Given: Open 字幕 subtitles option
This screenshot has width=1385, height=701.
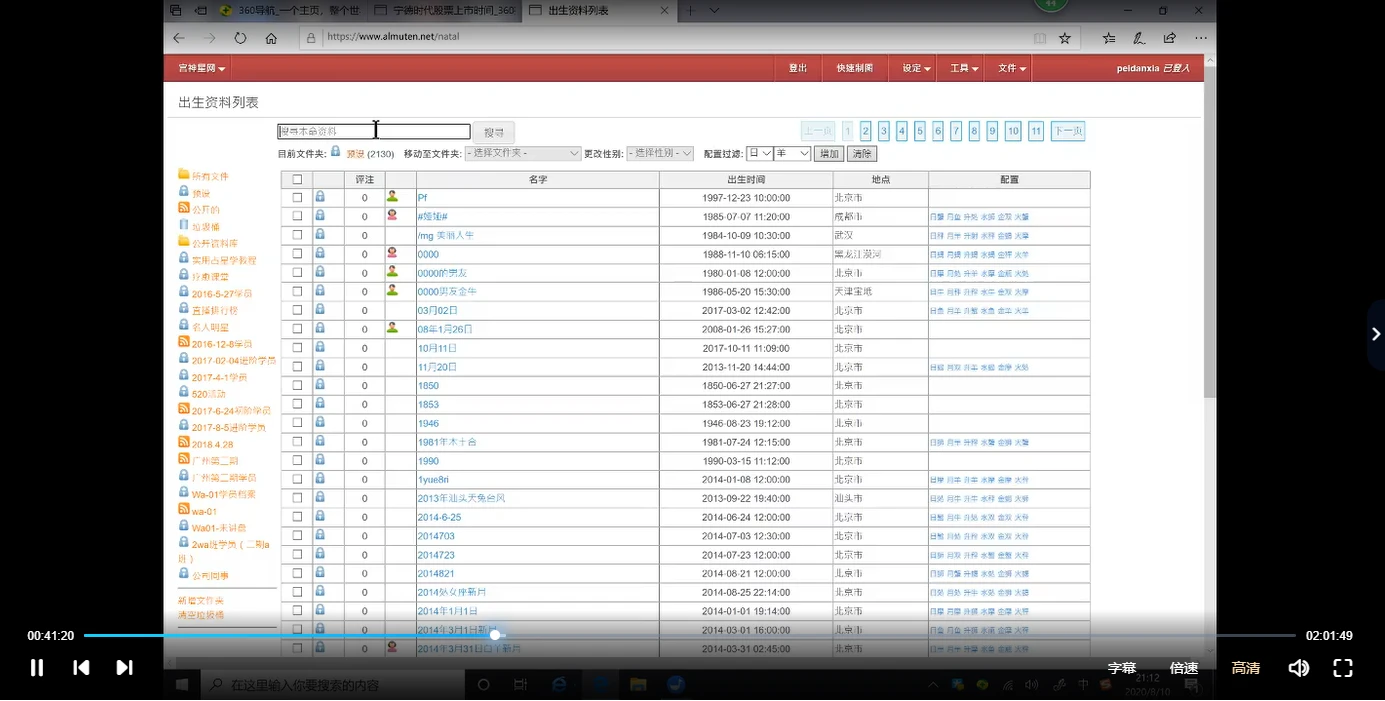Looking at the screenshot, I should tap(1122, 668).
